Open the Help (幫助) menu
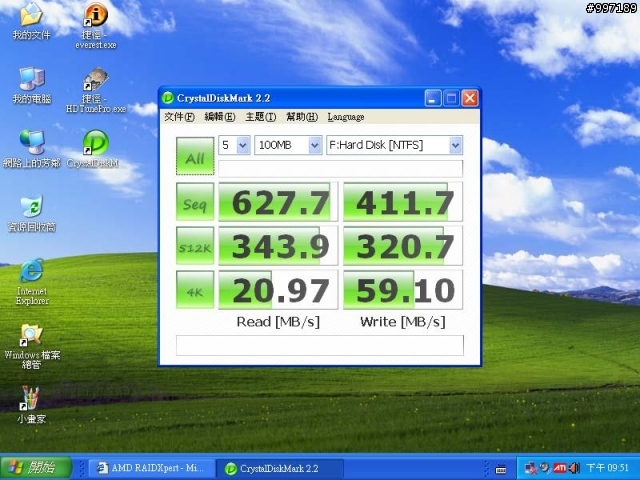 (302, 117)
